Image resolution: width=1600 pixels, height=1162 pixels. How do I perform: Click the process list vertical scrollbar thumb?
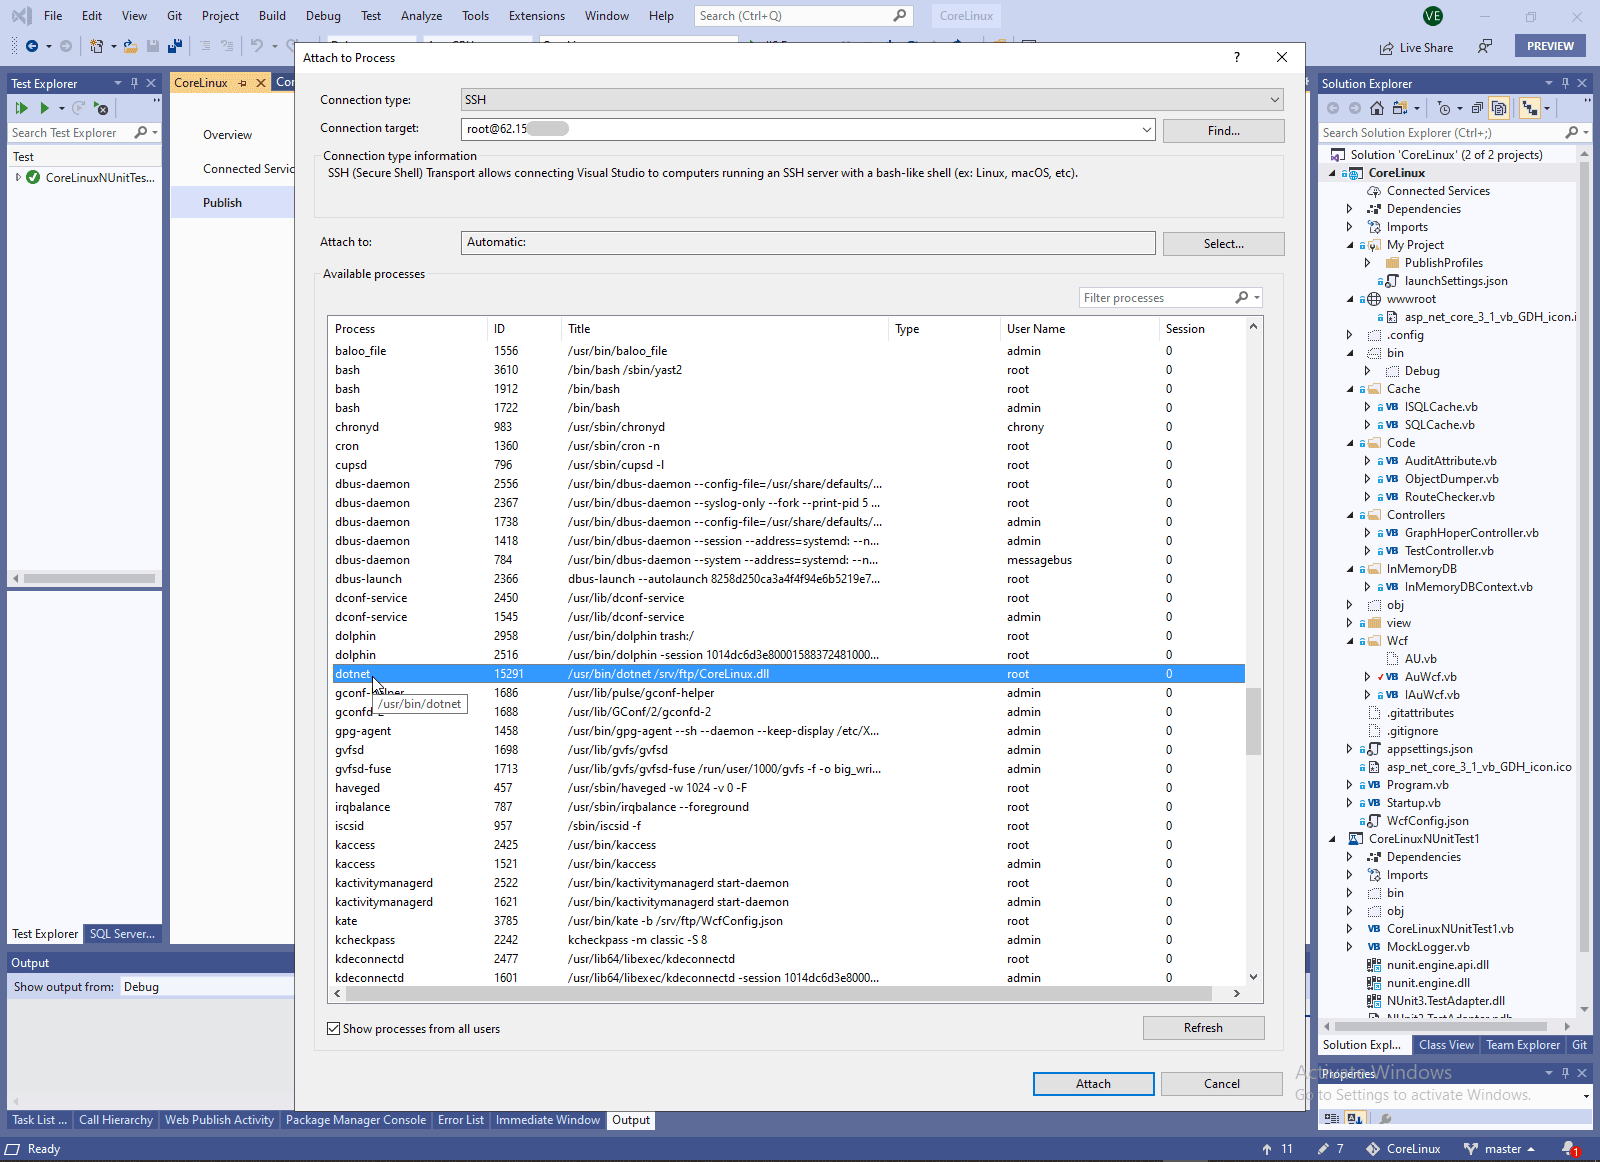tap(1253, 720)
